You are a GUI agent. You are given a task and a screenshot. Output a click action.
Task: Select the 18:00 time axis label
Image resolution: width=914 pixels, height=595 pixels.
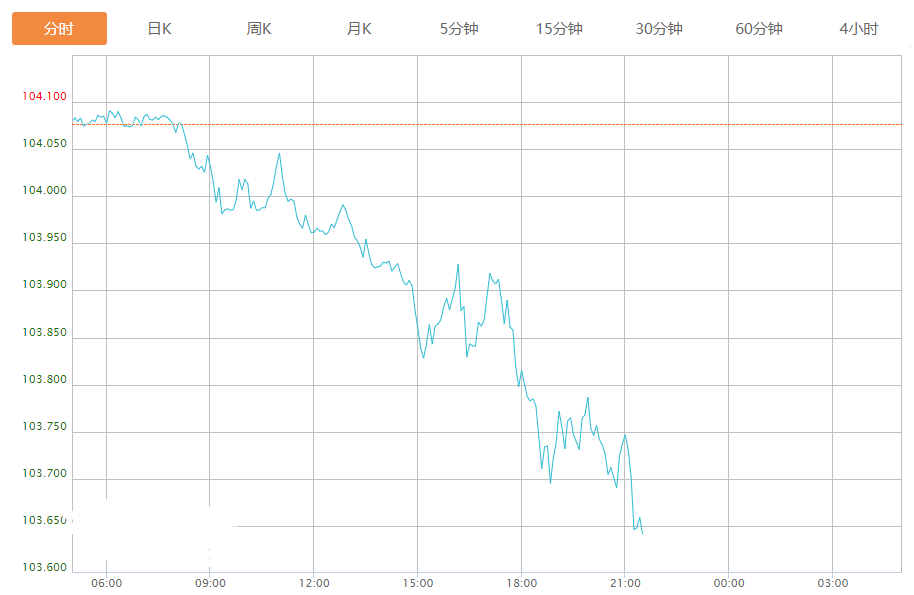click(x=521, y=583)
